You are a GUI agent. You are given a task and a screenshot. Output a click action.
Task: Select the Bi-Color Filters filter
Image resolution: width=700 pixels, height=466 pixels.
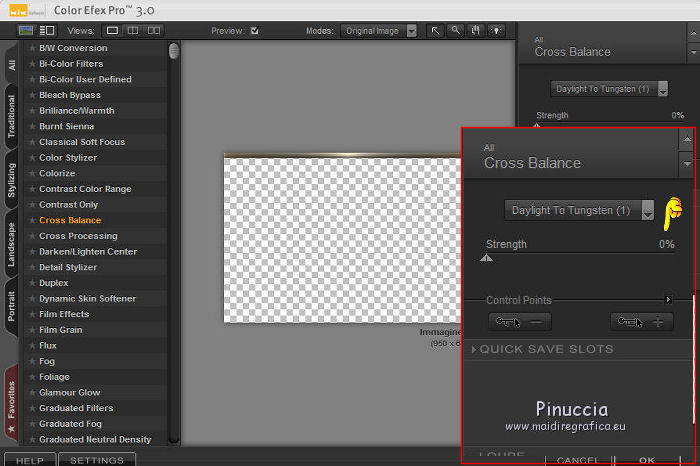tap(71, 64)
